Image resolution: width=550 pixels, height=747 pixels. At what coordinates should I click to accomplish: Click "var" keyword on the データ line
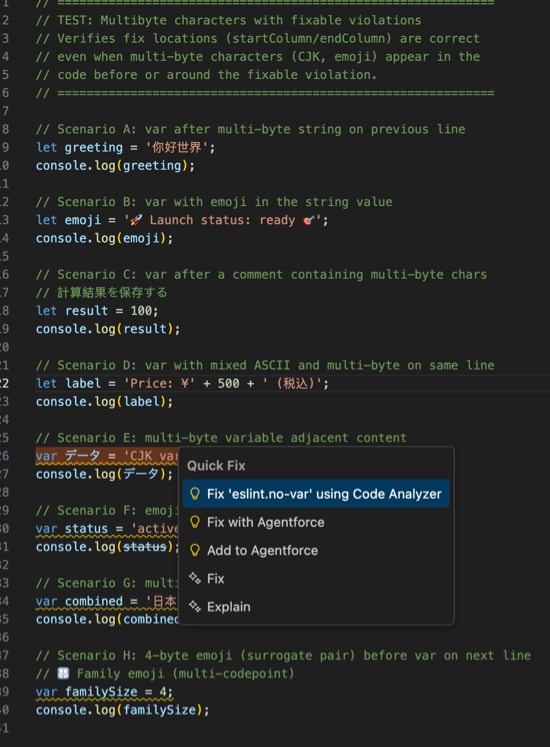[x=46, y=456]
